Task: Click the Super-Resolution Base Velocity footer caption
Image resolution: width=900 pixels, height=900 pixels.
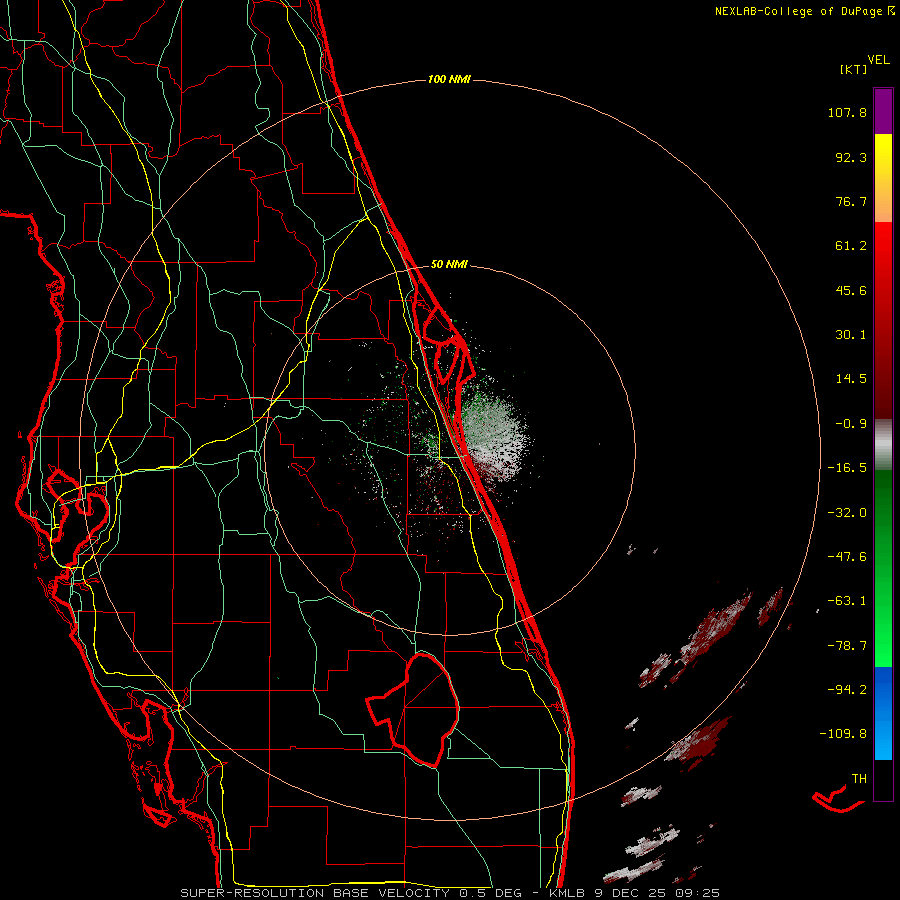Action: tap(449, 893)
